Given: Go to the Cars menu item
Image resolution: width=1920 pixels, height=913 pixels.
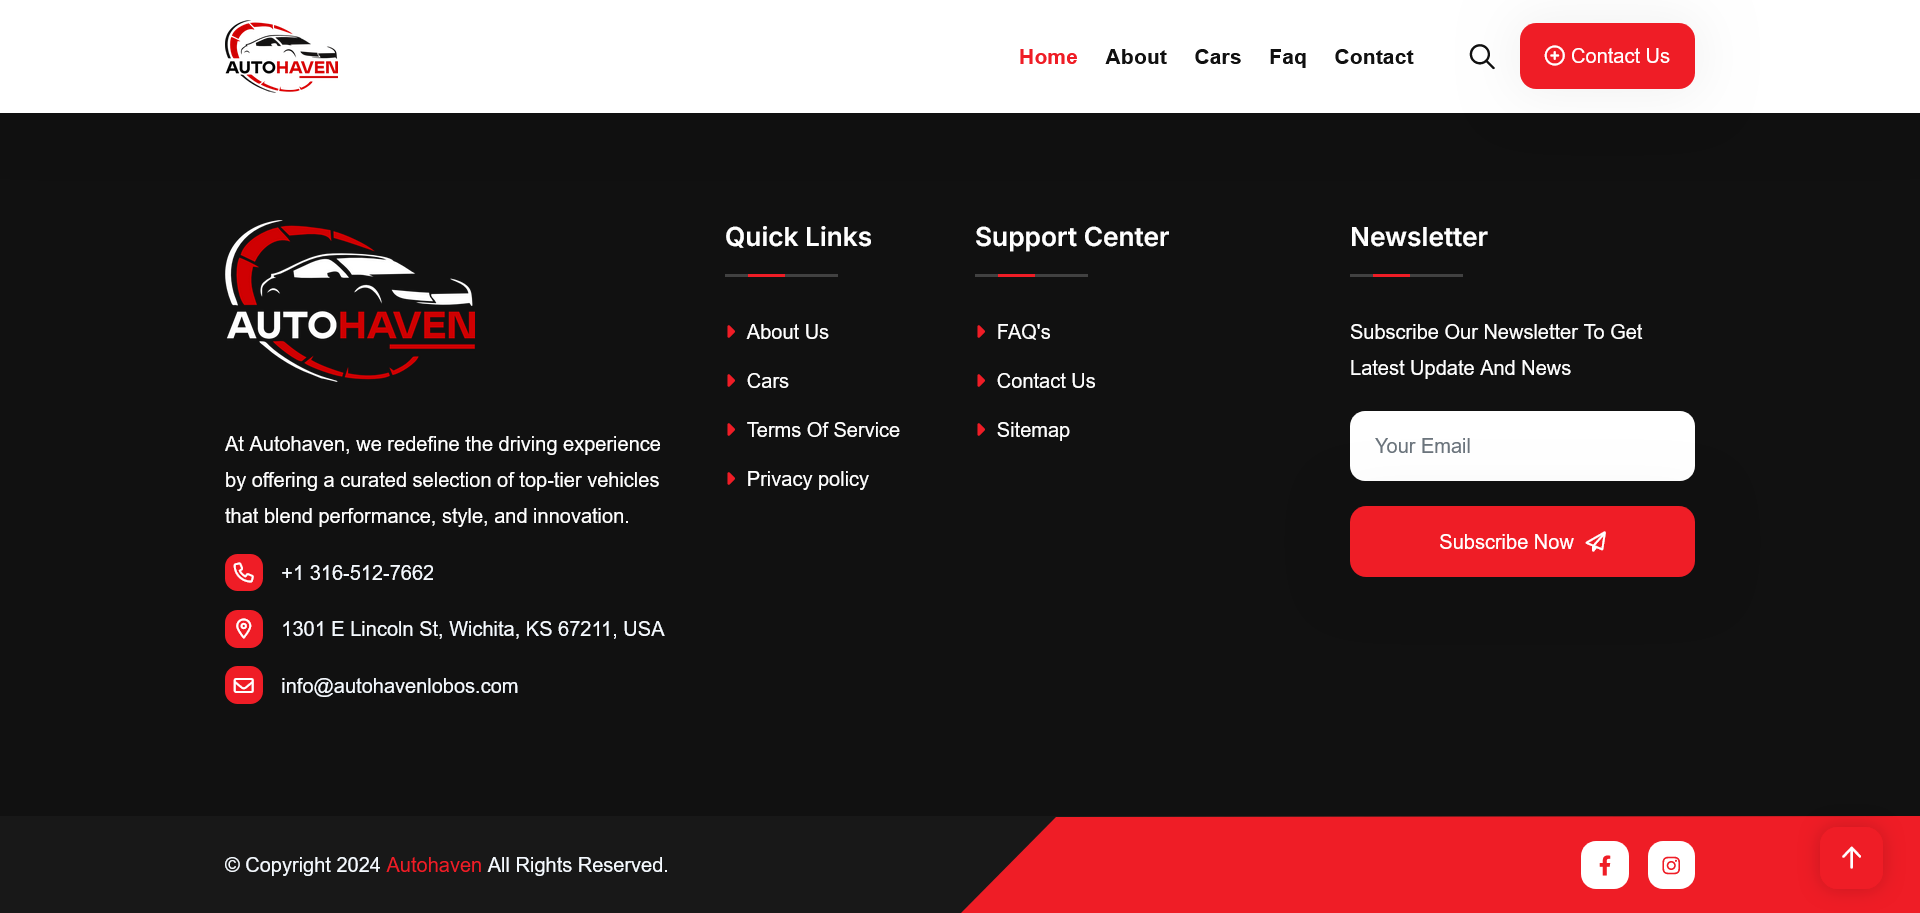Looking at the screenshot, I should point(1217,57).
